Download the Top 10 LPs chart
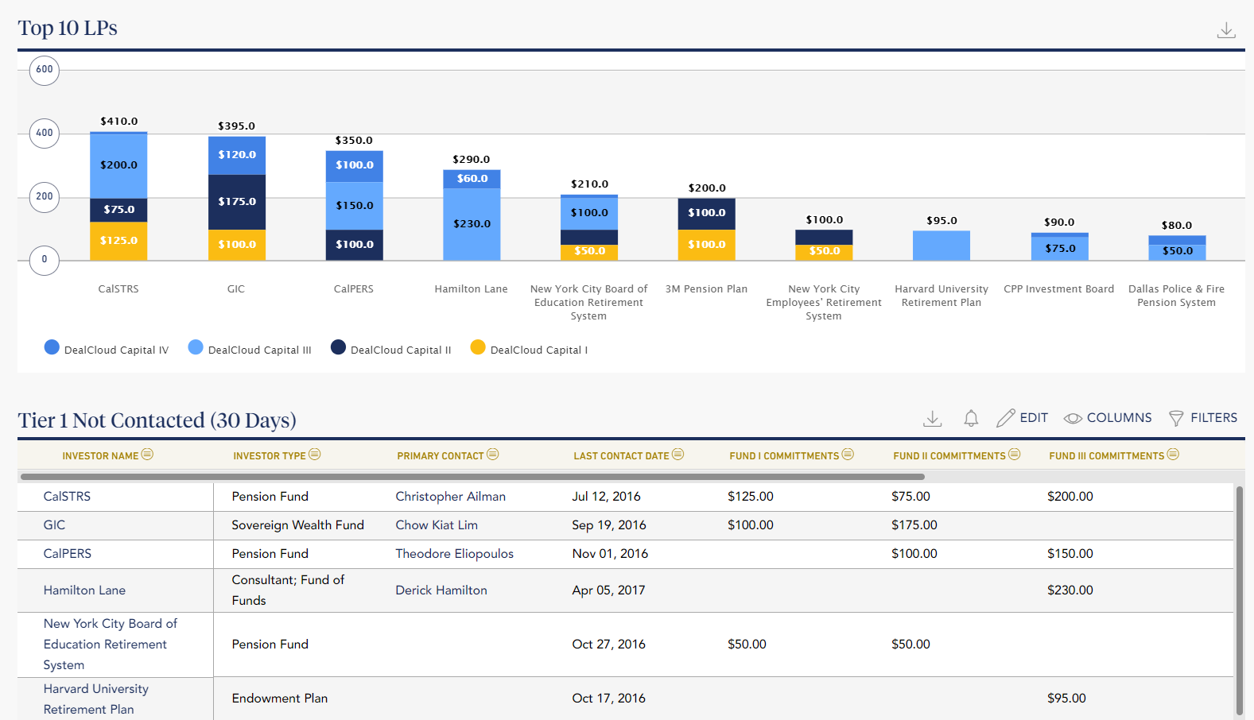Viewport: 1254px width, 720px height. pyautogui.click(x=1226, y=30)
